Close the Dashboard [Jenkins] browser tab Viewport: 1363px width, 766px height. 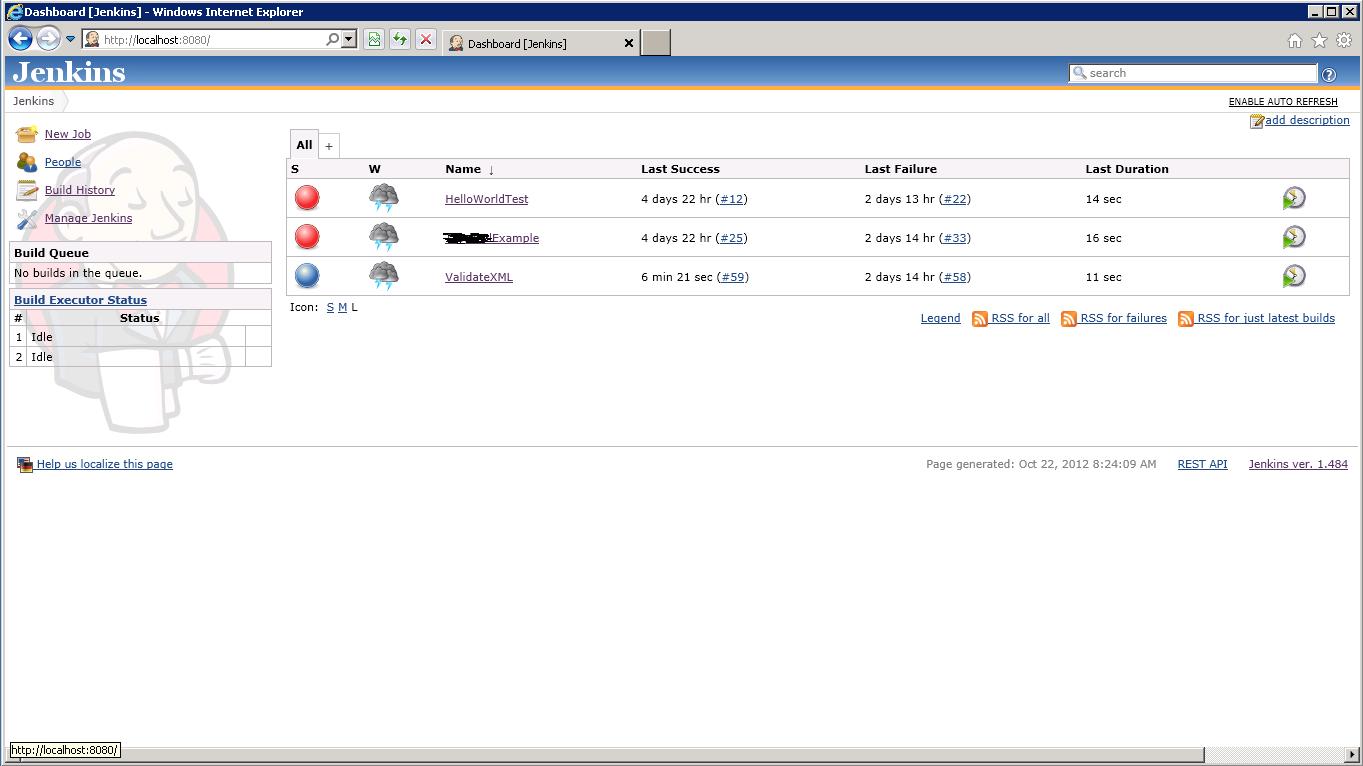pyautogui.click(x=629, y=43)
